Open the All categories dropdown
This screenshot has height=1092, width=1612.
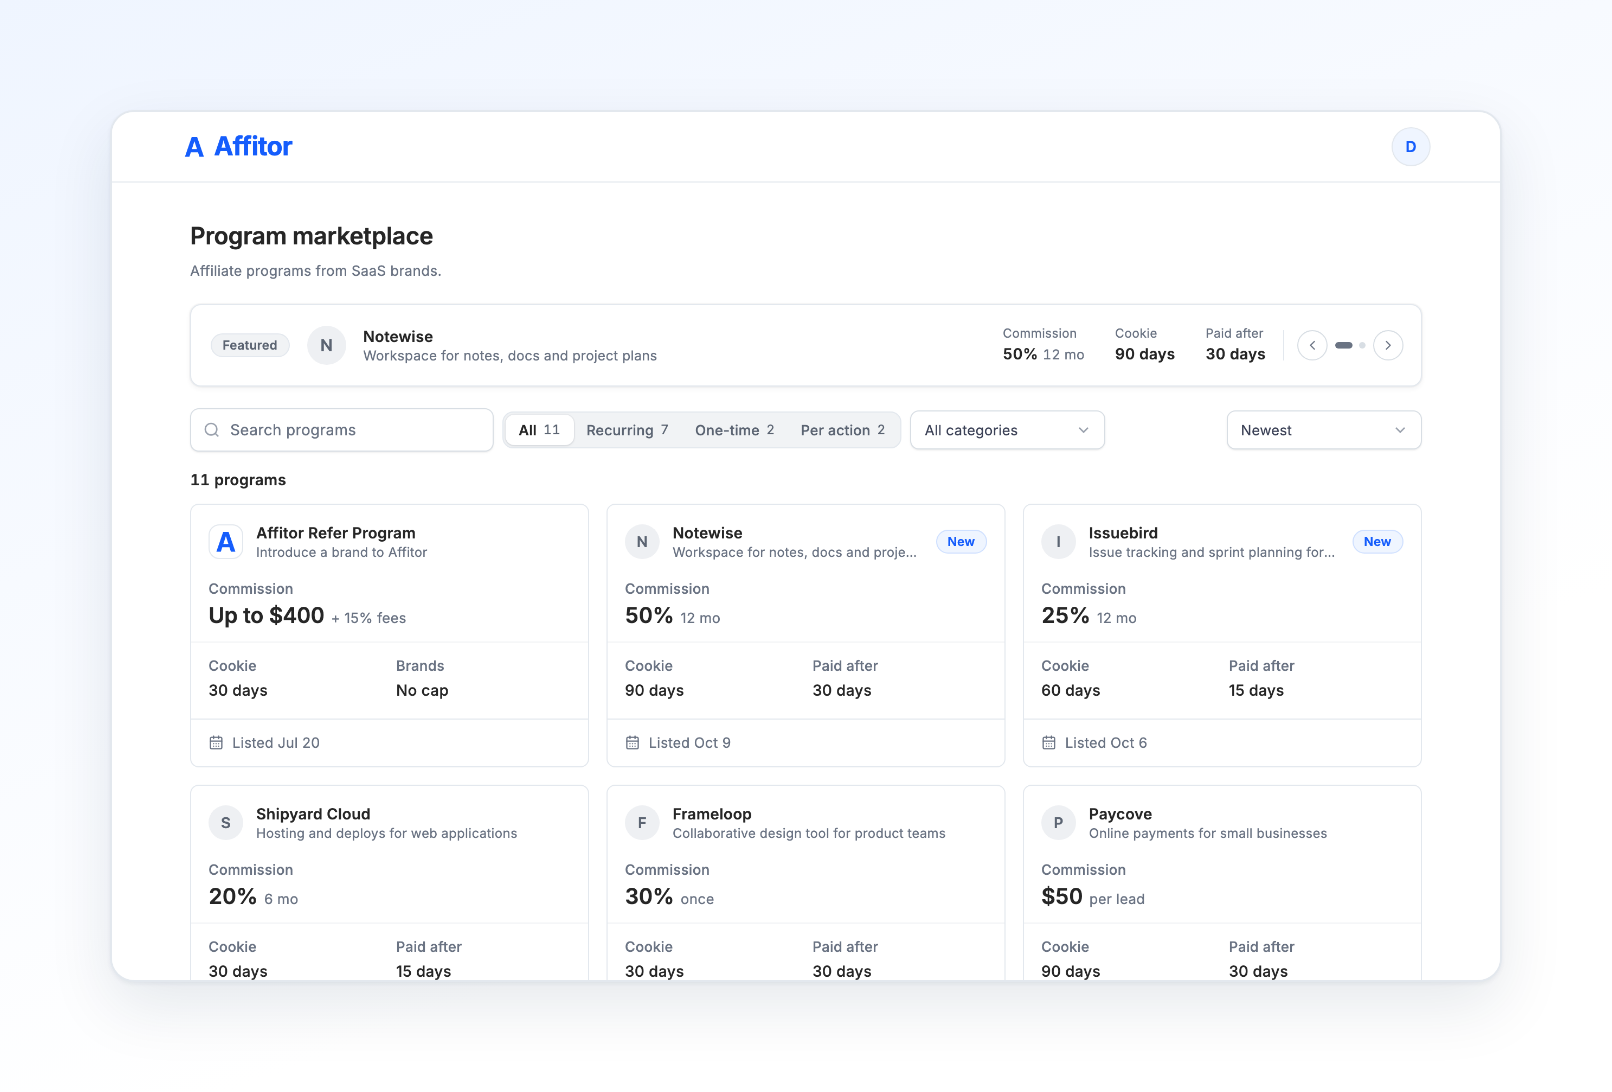[1007, 430]
